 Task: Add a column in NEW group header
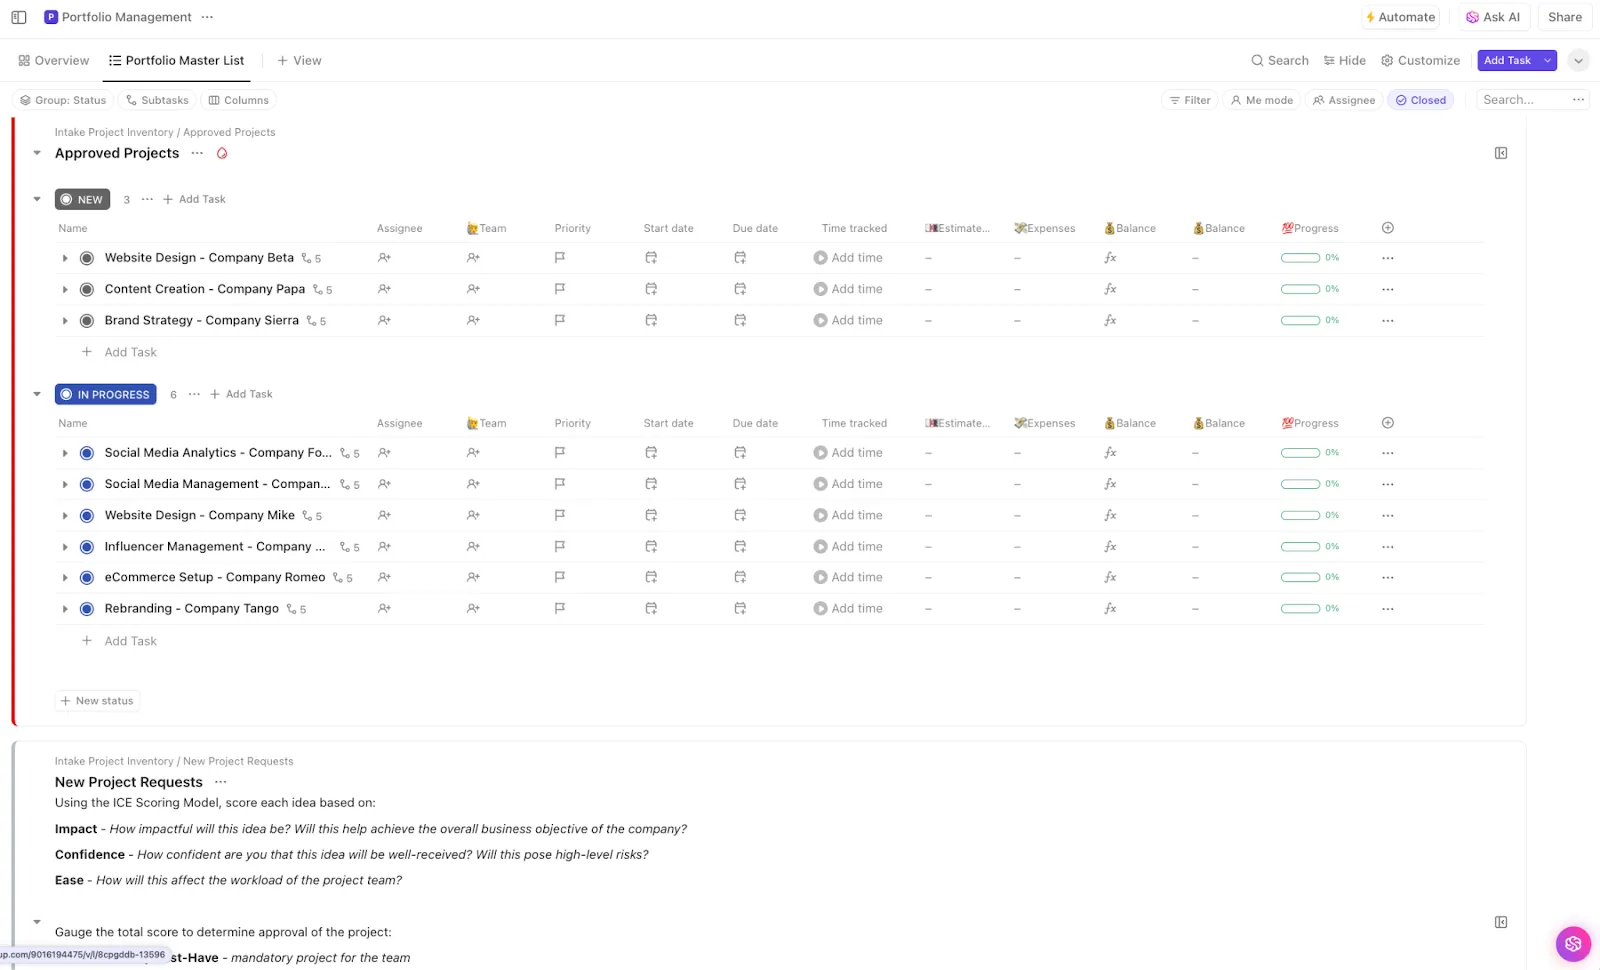pos(1388,228)
